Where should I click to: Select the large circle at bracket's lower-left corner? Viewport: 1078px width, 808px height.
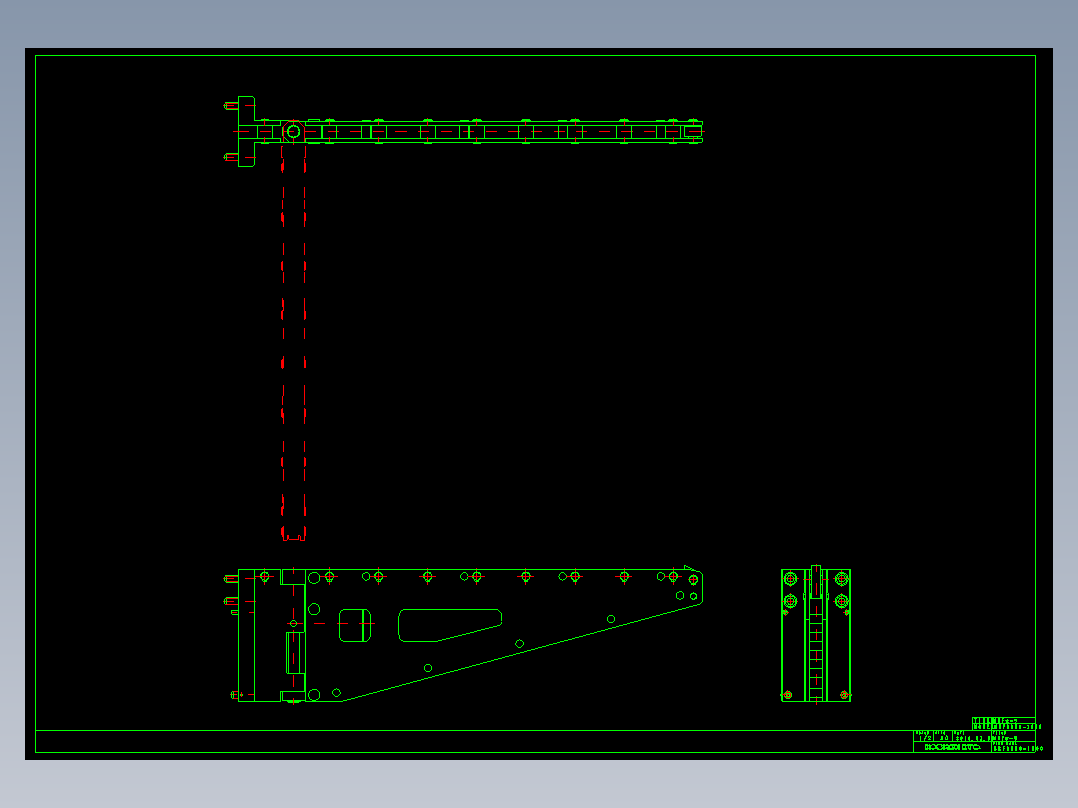pos(314,695)
